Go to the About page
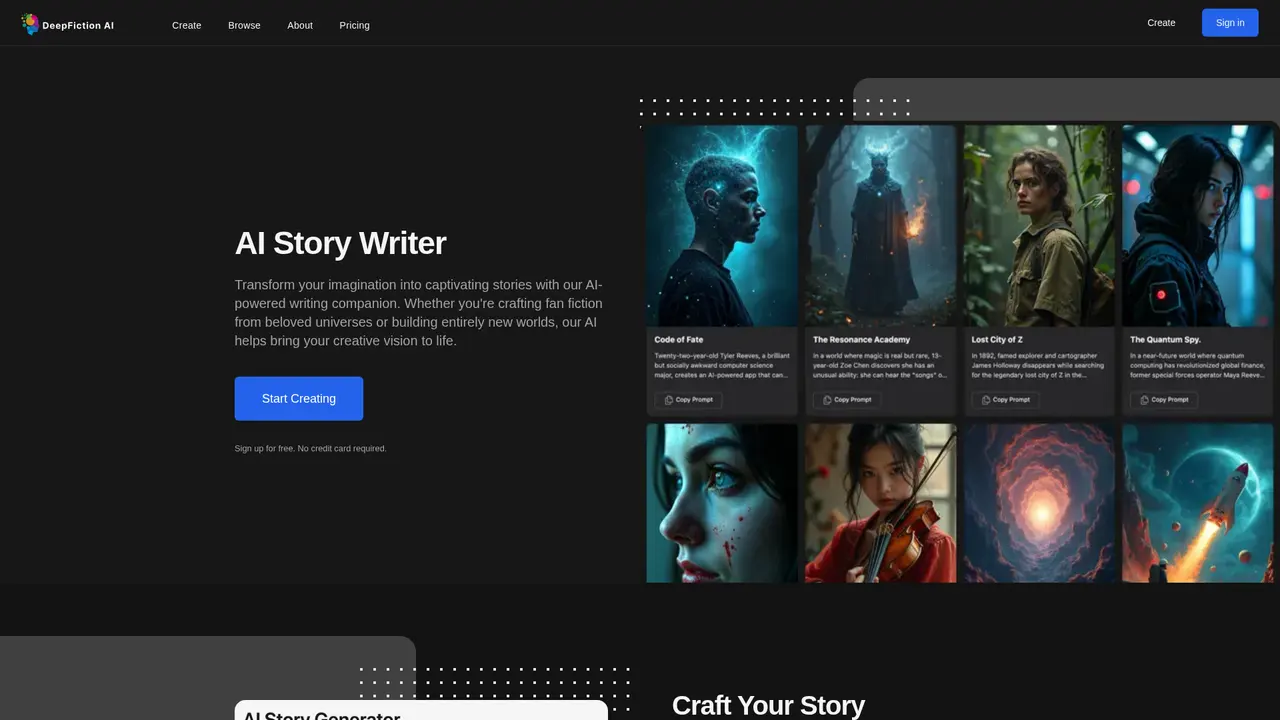The height and width of the screenshot is (720, 1280). 300,25
